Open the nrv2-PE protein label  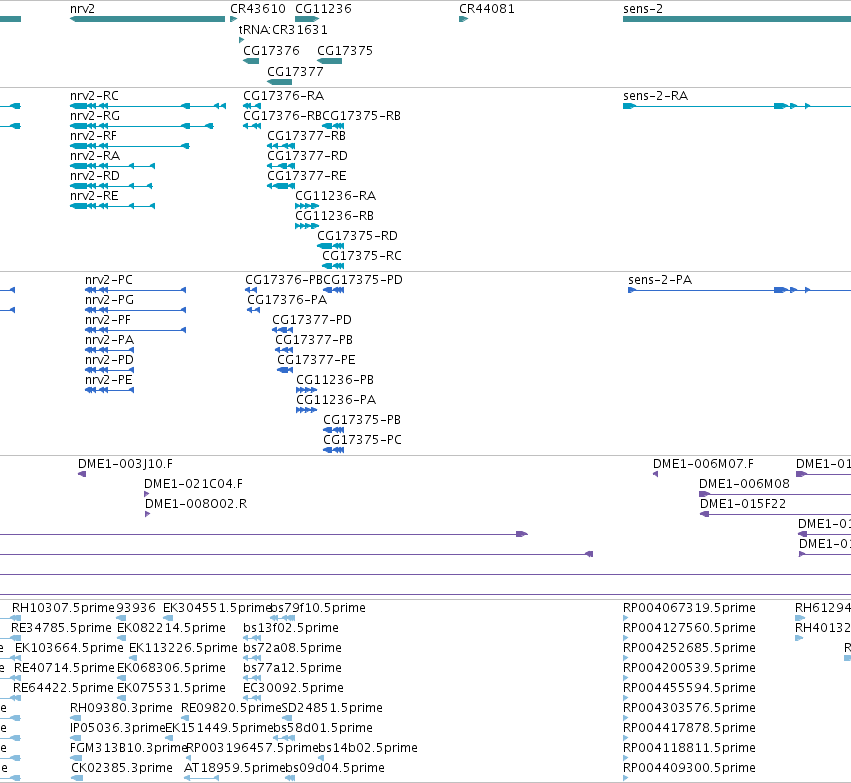[x=109, y=380]
